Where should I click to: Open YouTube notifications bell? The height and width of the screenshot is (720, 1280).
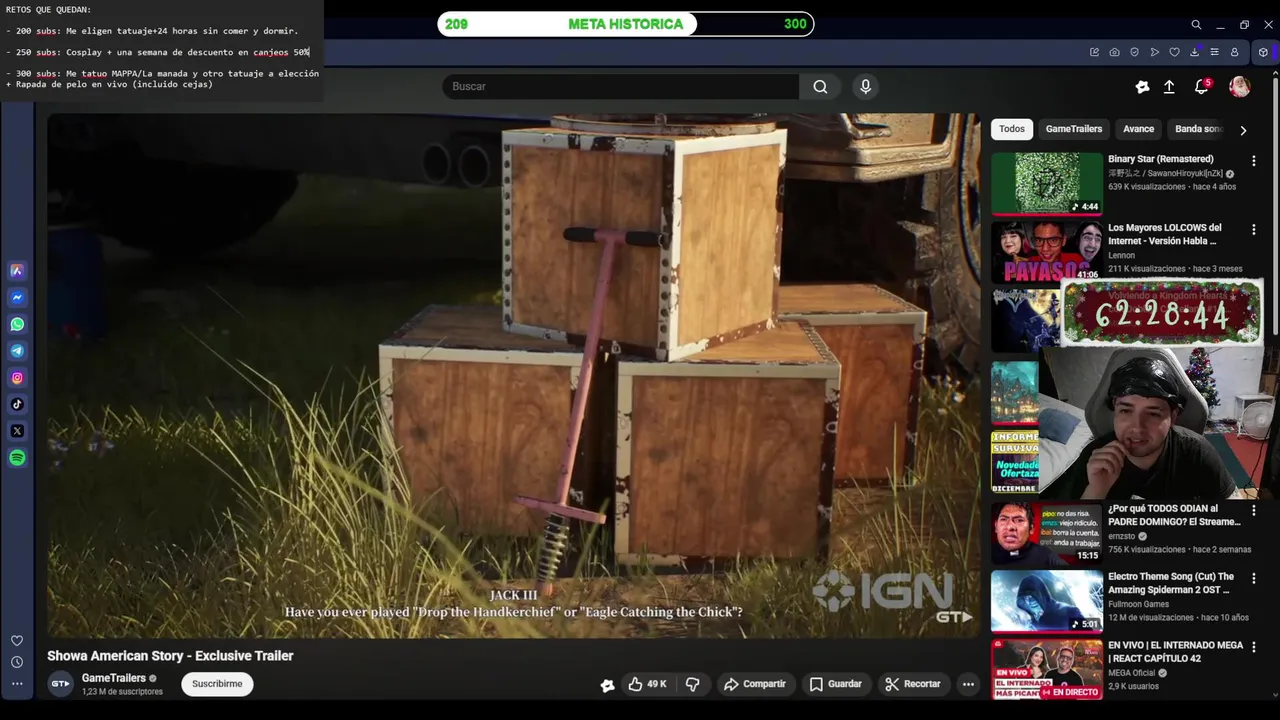coord(1202,87)
